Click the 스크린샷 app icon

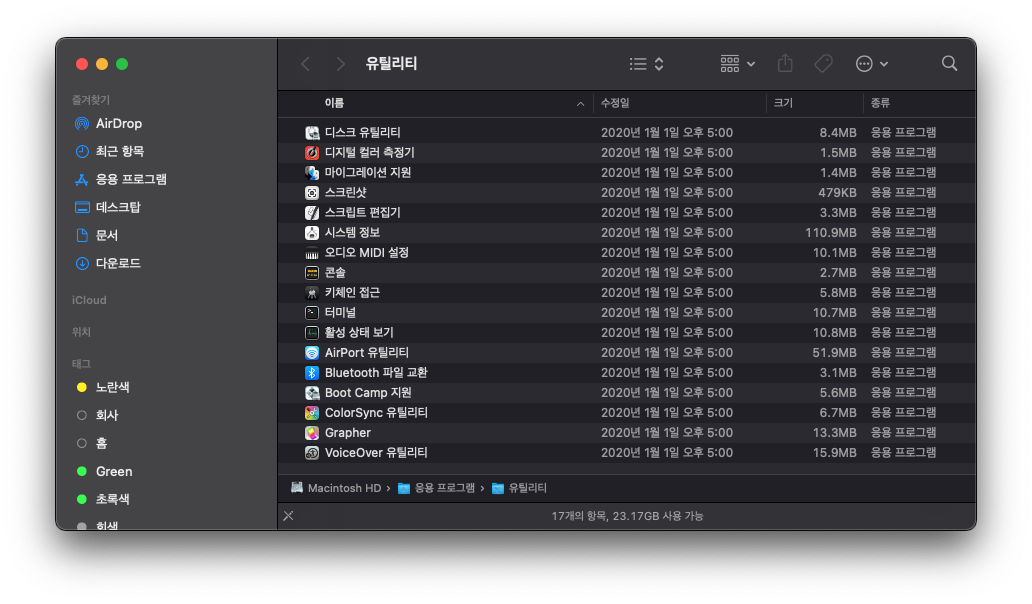tap(312, 193)
